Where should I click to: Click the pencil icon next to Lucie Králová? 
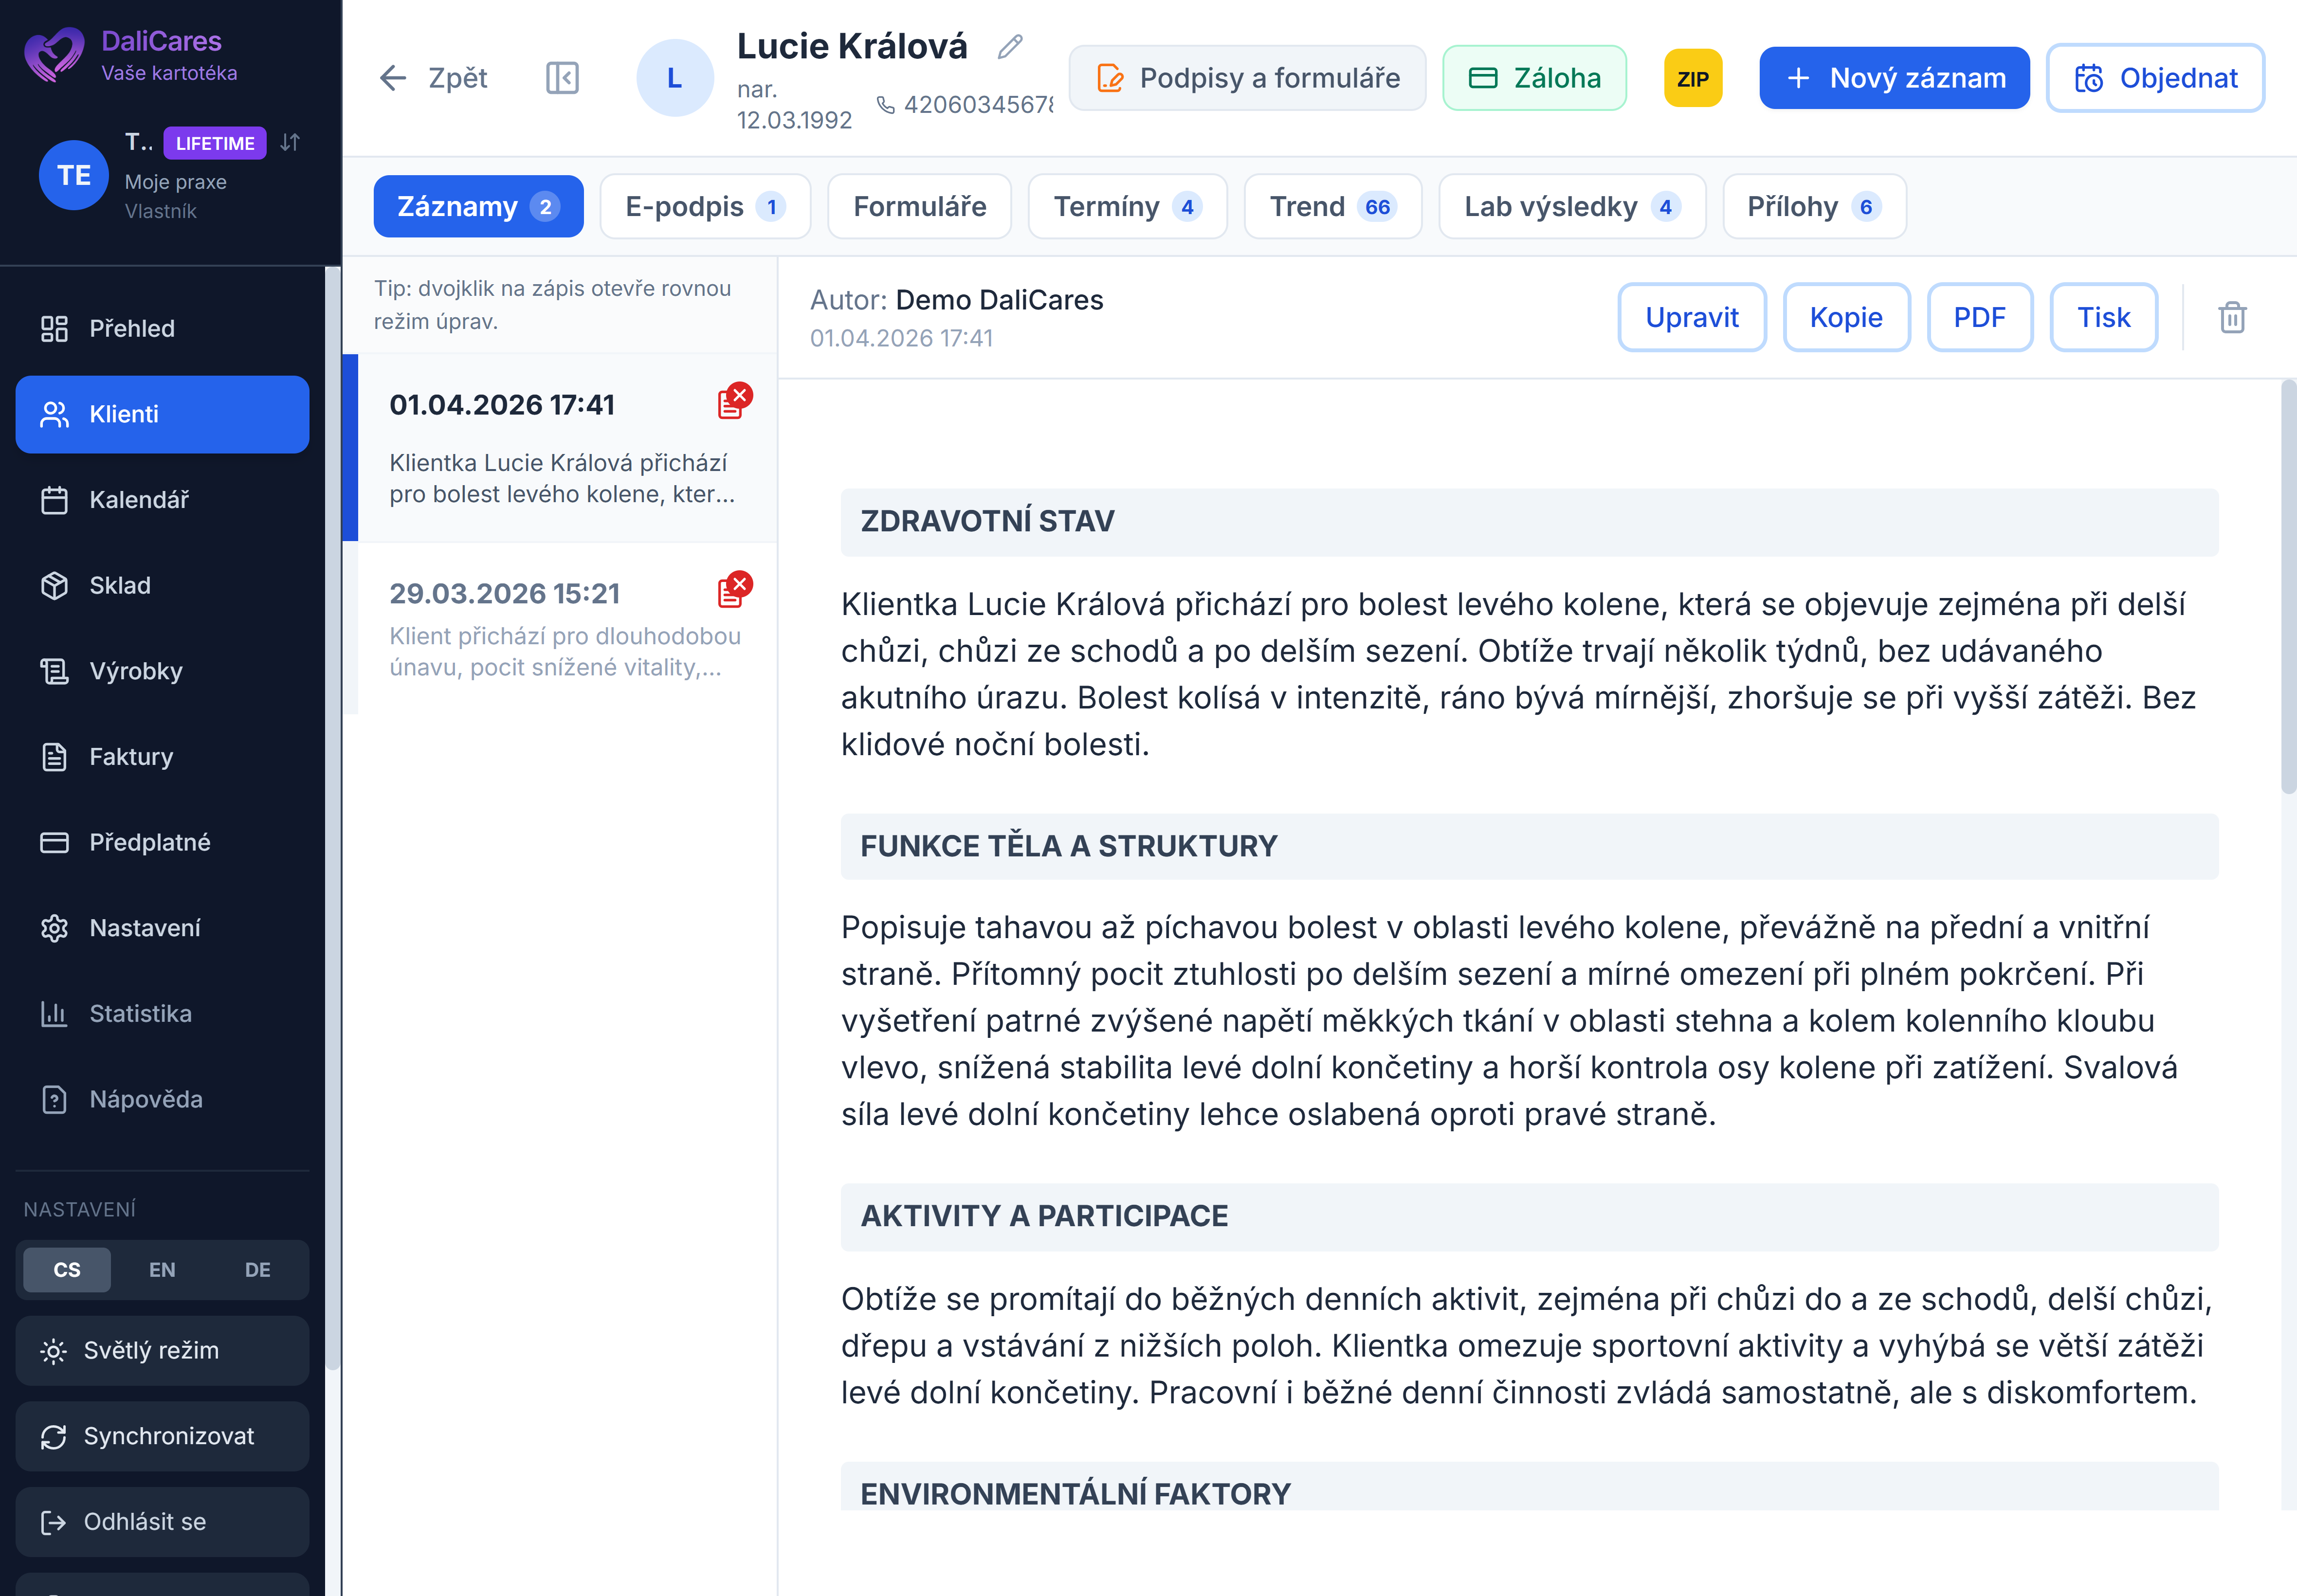pos(1010,46)
